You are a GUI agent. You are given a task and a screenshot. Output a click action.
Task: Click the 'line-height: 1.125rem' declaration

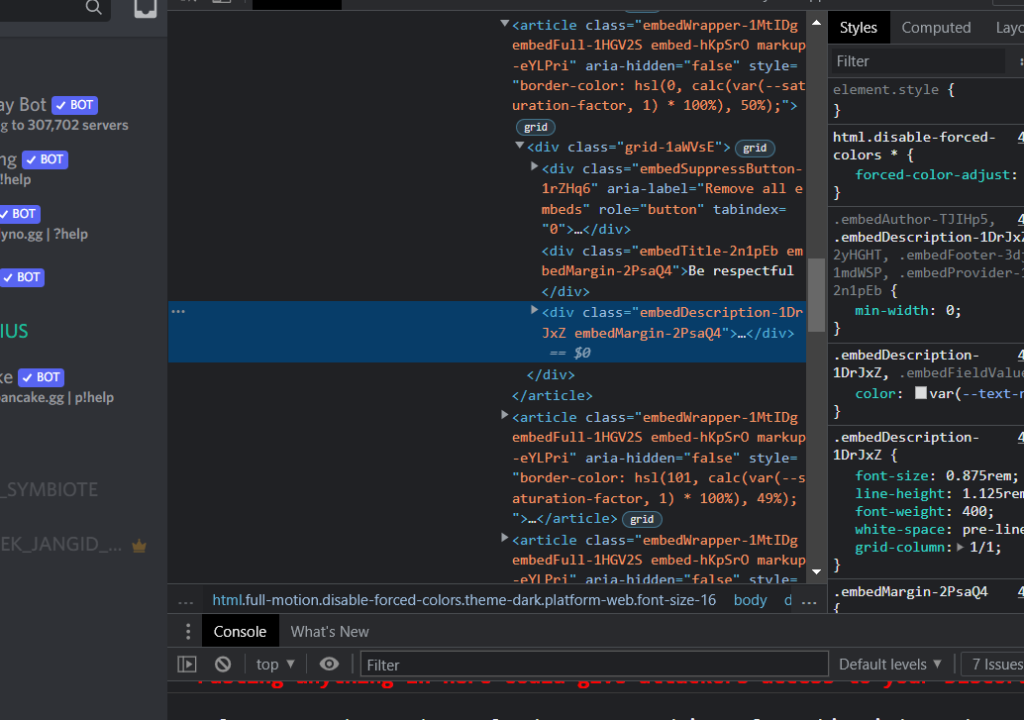pyautogui.click(x=938, y=493)
